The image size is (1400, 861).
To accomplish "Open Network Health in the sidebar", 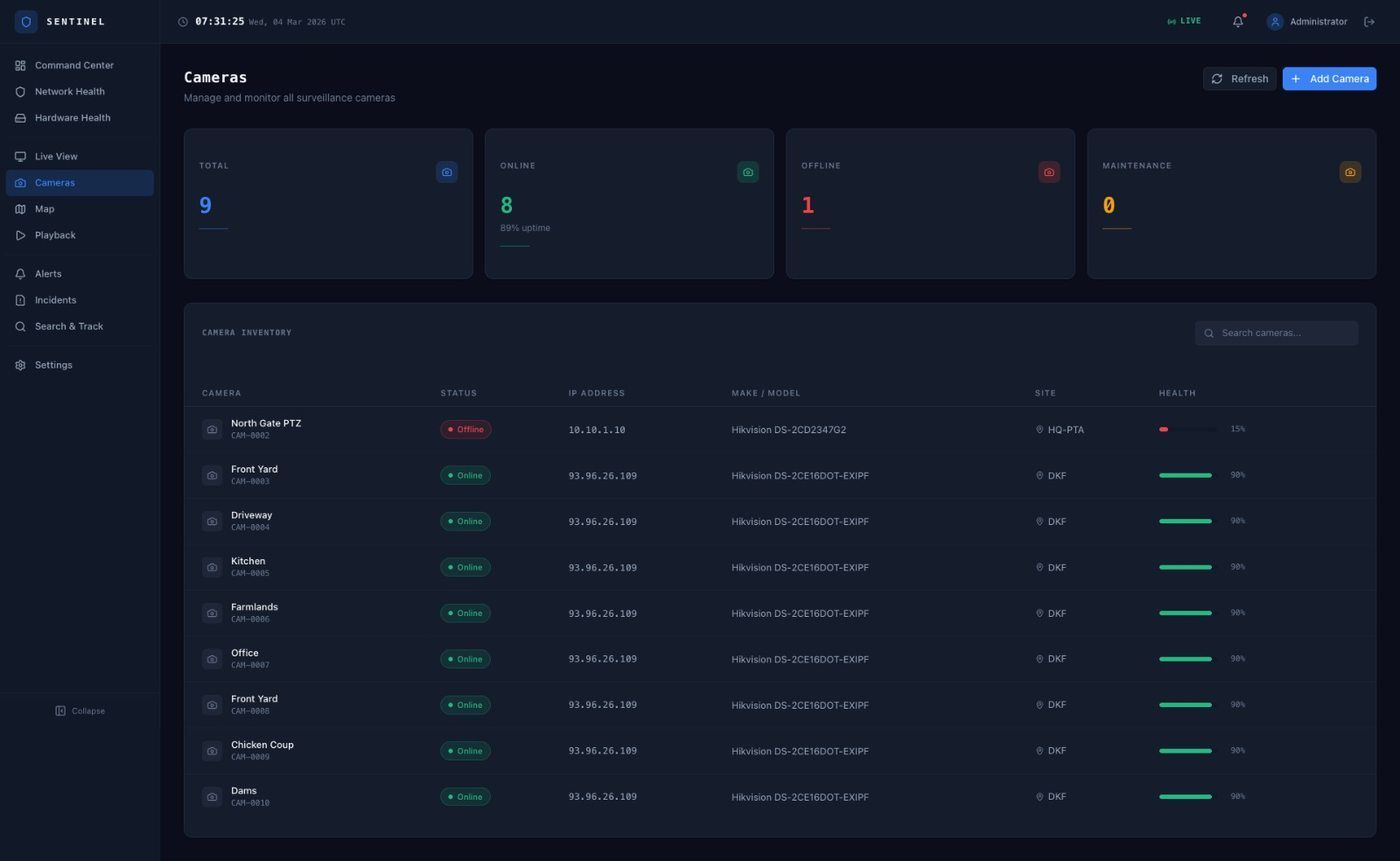I will pos(69,91).
